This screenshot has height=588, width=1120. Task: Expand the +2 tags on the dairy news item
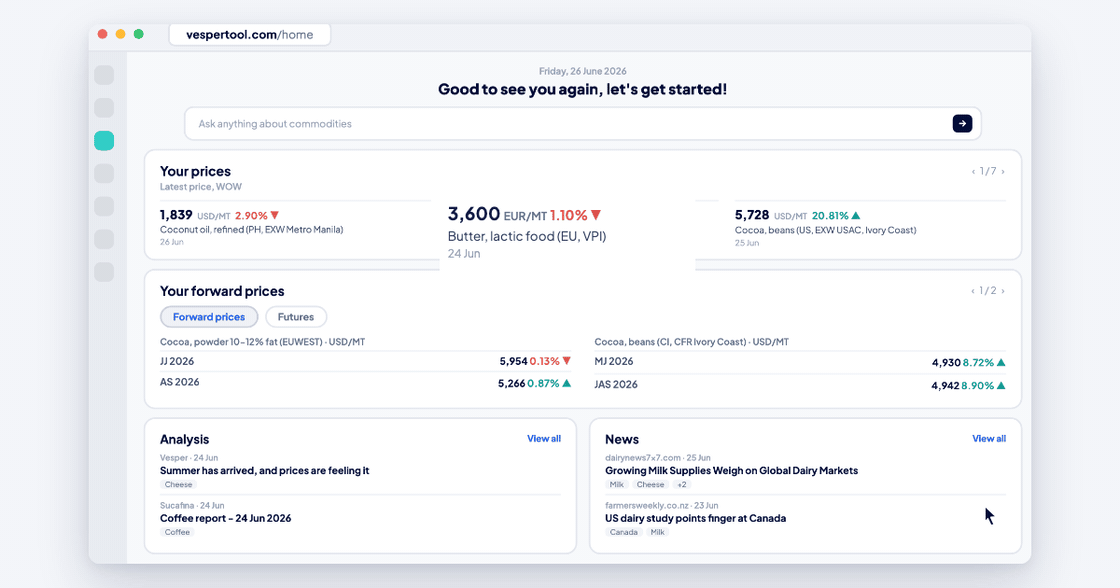click(682, 484)
